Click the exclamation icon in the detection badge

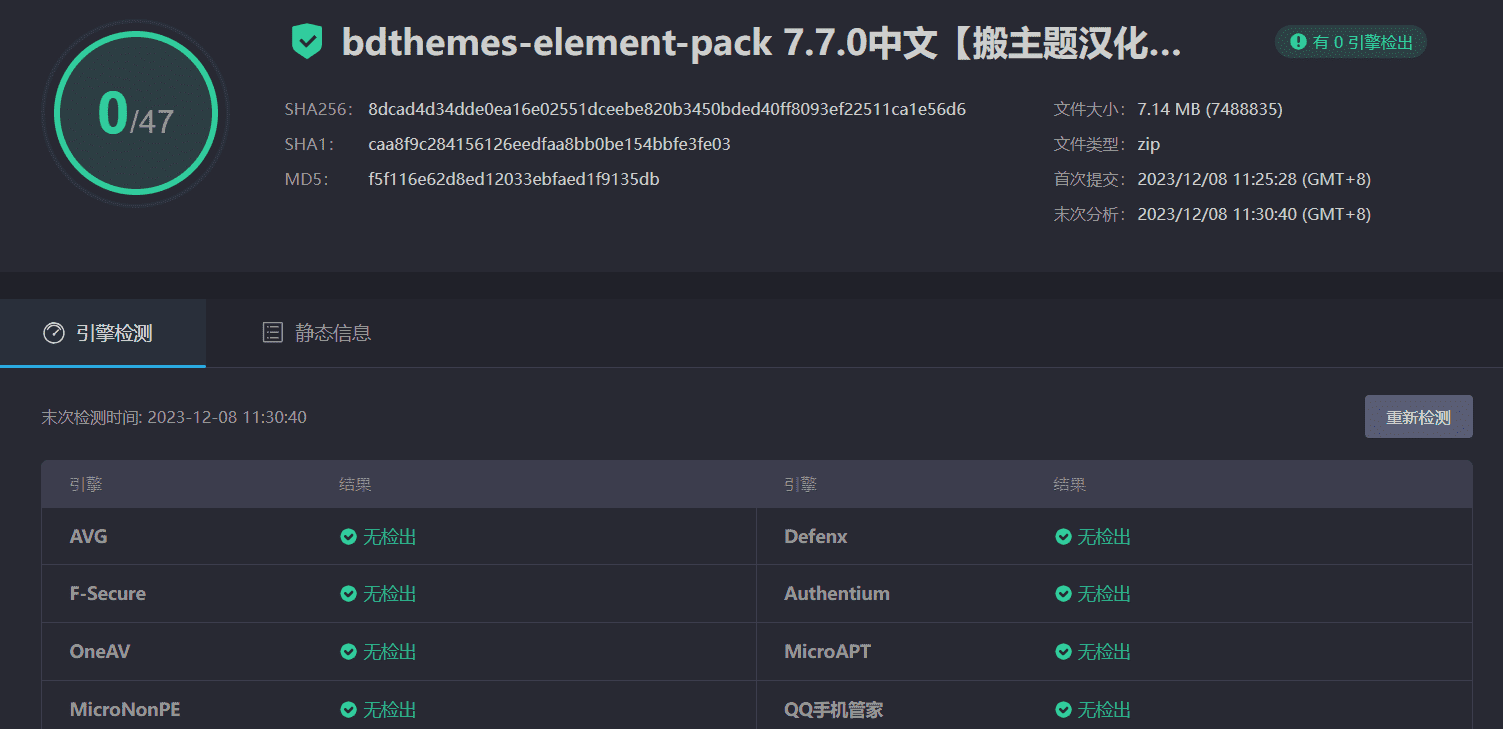(1298, 42)
